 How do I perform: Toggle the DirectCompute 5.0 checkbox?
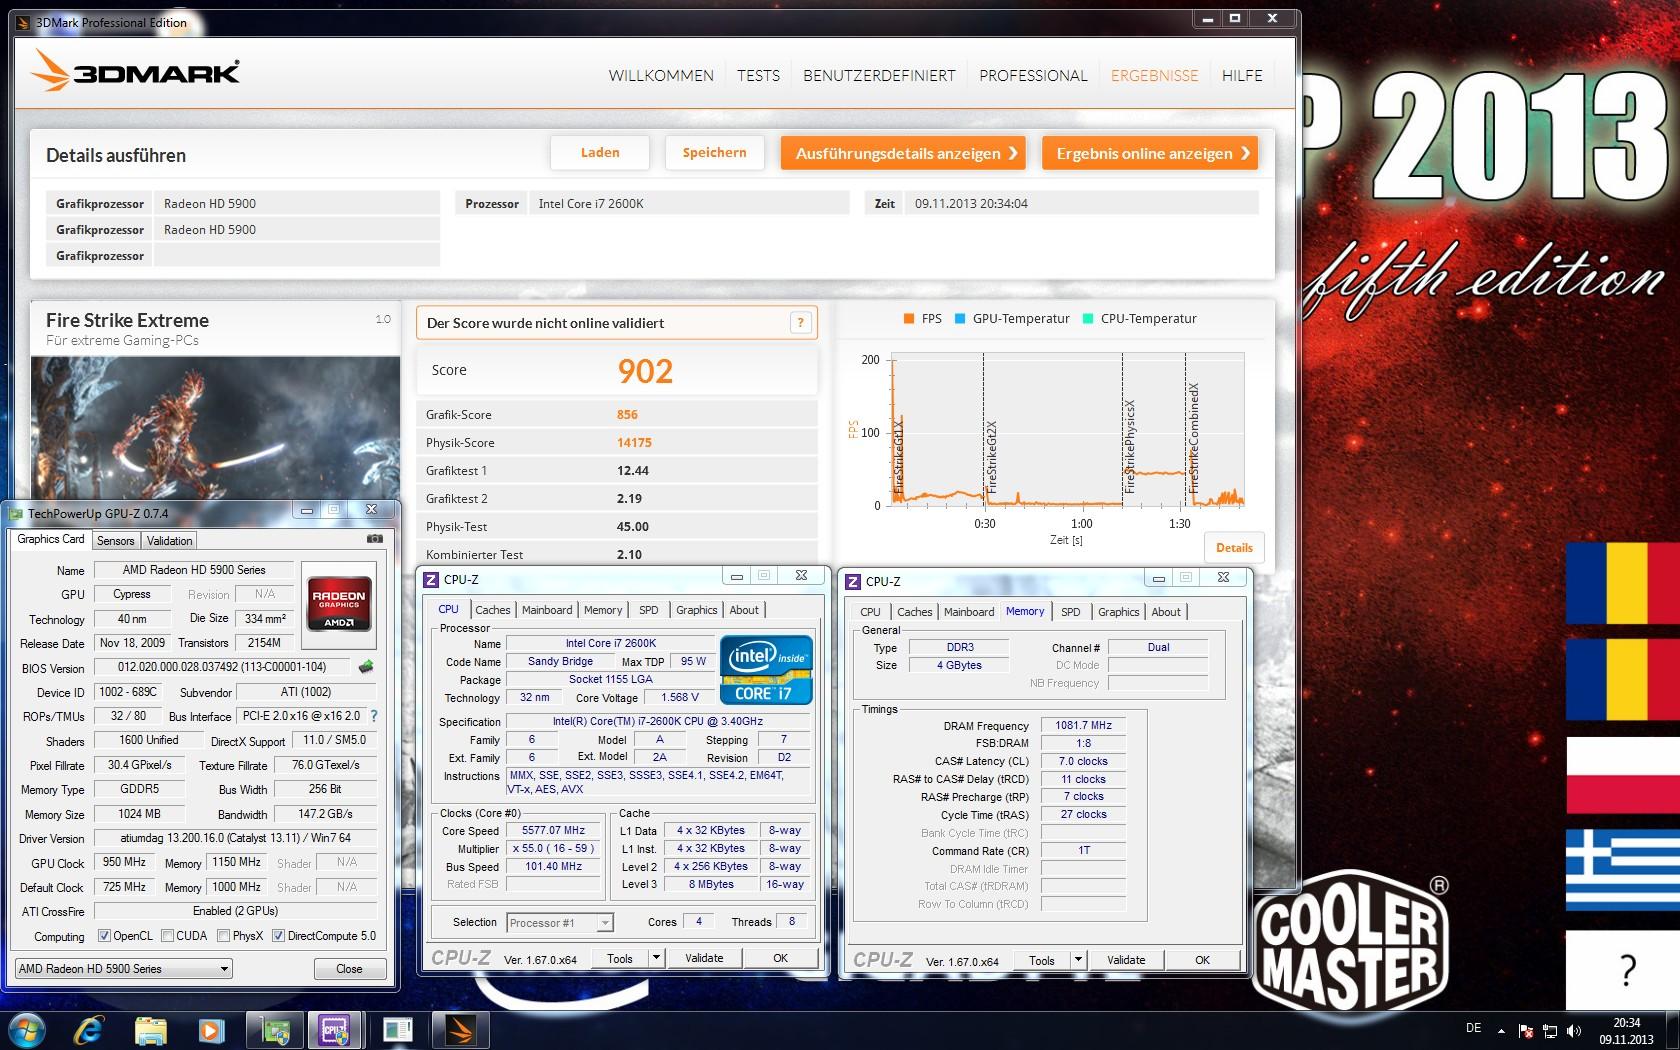pyautogui.click(x=279, y=936)
